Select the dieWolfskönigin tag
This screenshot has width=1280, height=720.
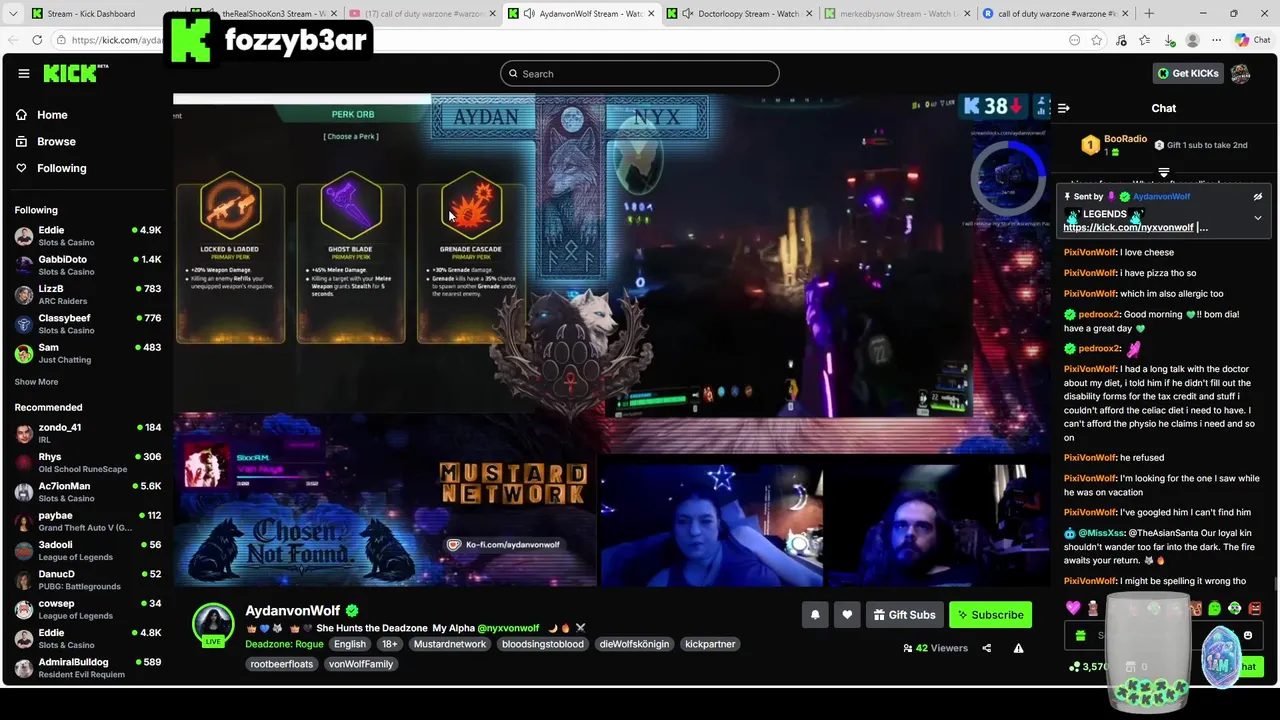pos(634,644)
